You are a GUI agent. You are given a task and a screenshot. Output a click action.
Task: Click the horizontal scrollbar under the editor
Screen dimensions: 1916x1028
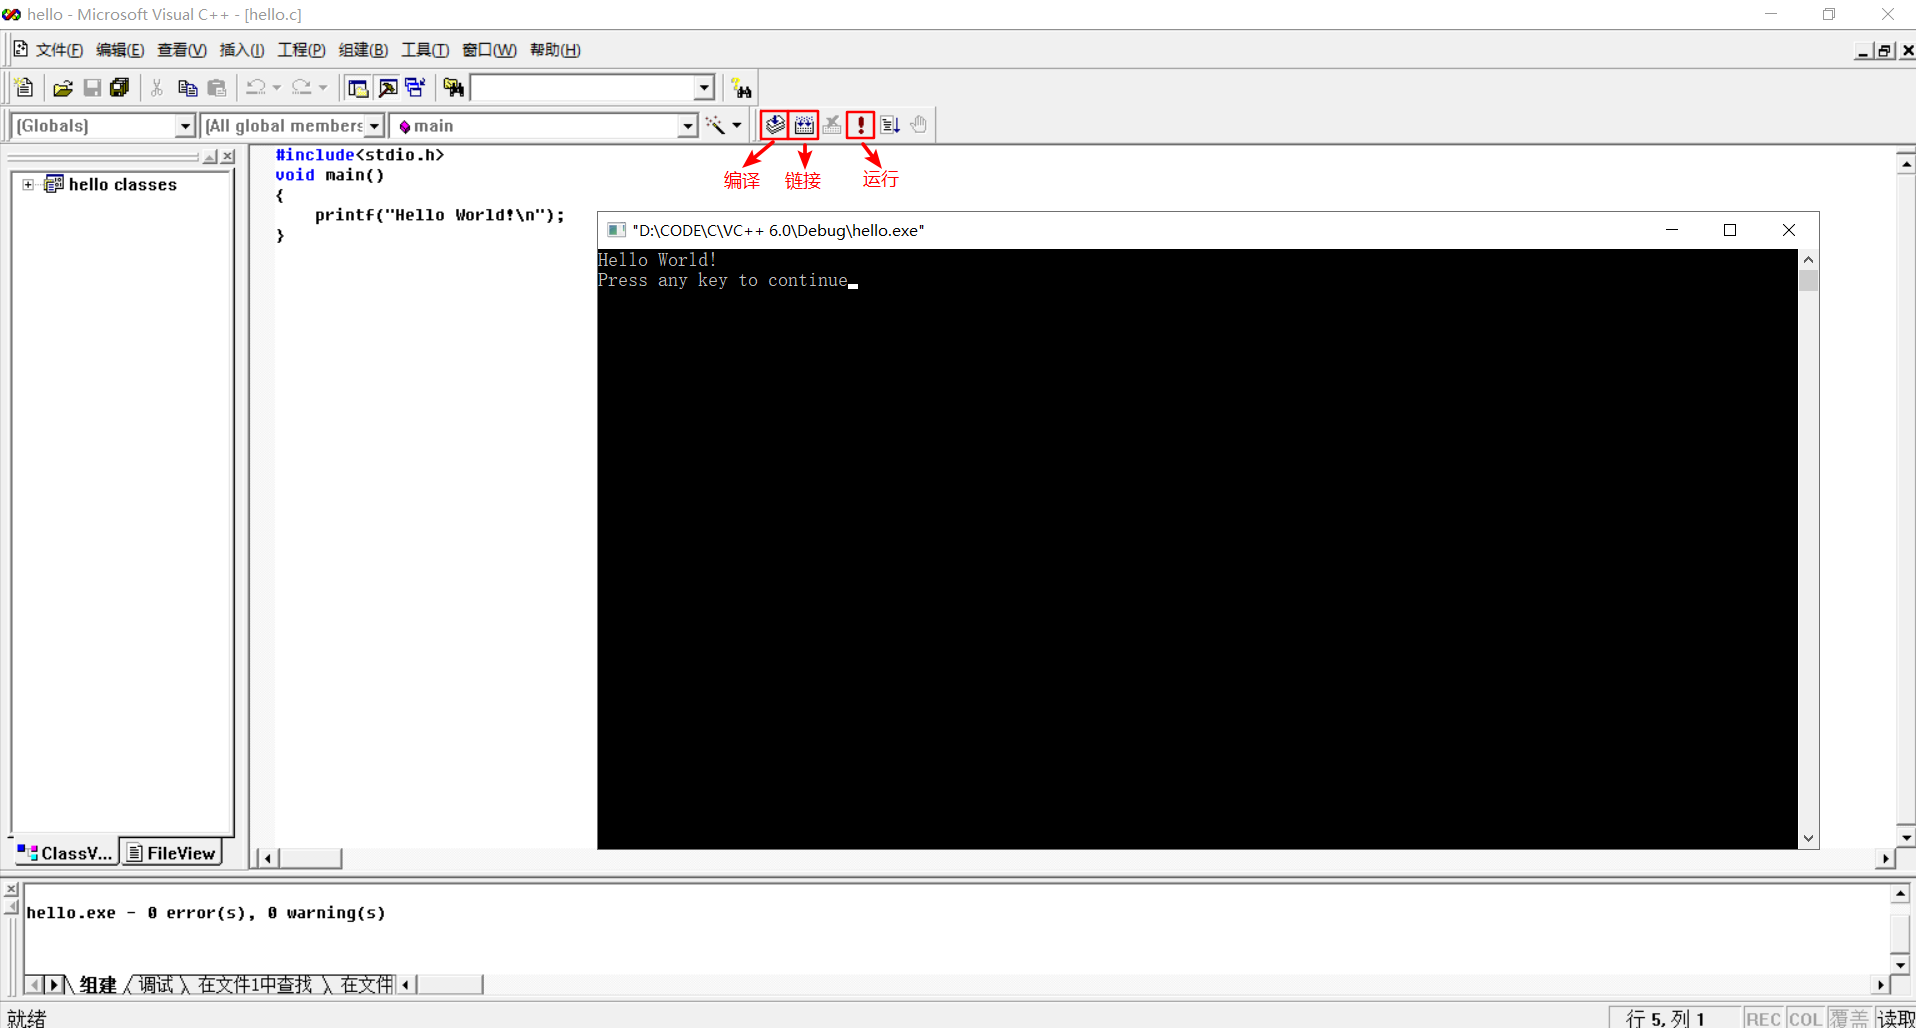coord(310,858)
